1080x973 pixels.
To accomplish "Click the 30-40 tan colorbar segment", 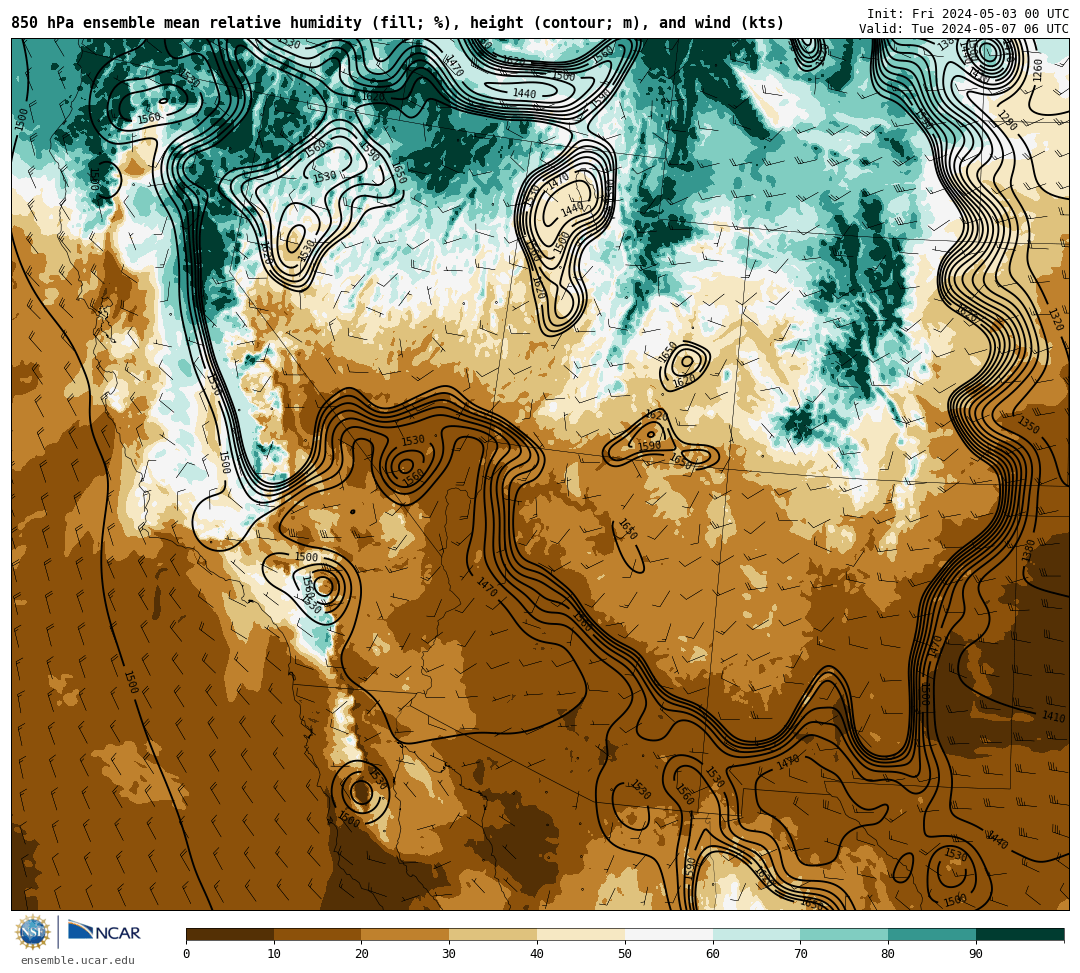I will click(x=493, y=934).
